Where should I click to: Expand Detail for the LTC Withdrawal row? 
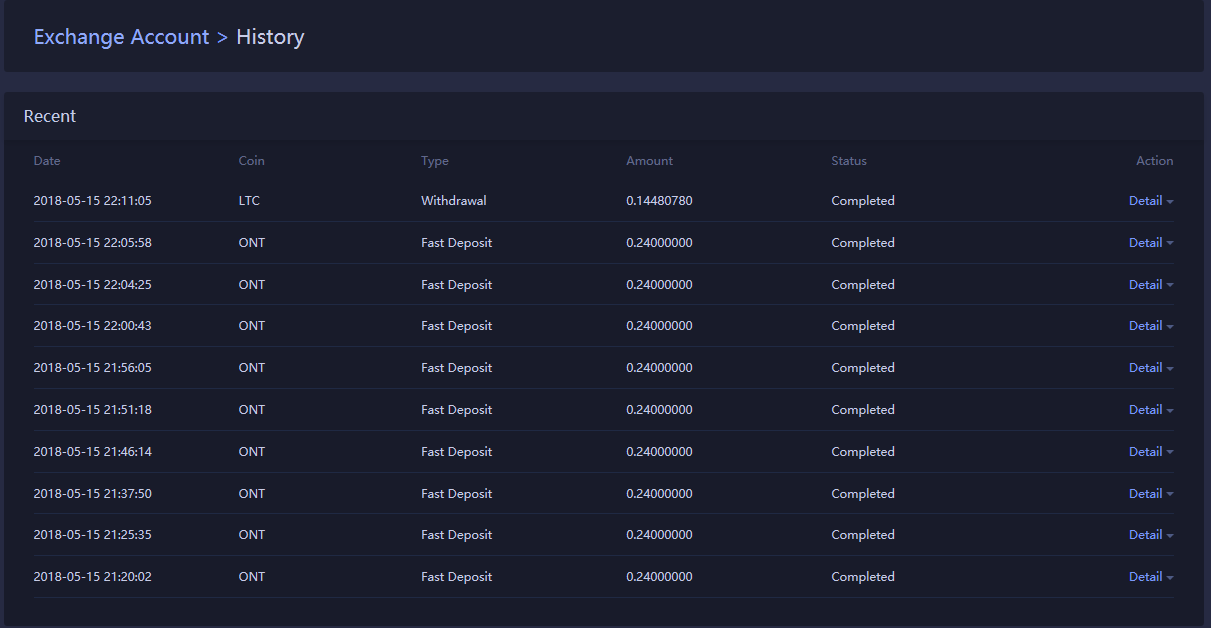point(1149,201)
